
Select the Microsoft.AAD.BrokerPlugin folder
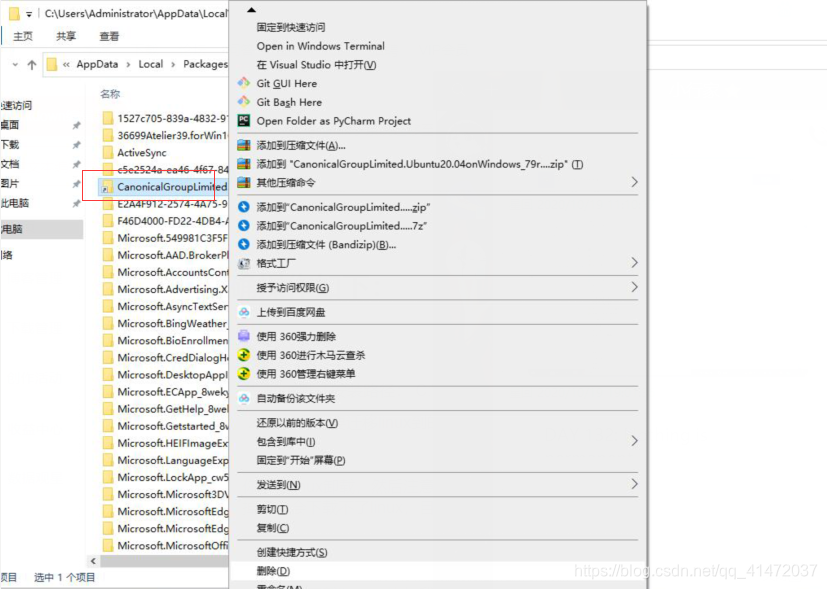click(x=172, y=255)
